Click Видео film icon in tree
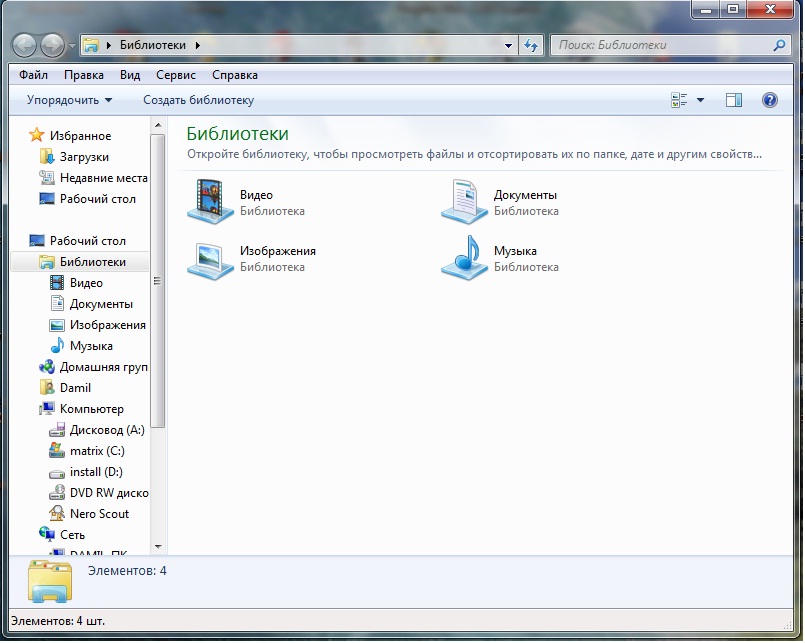This screenshot has height=643, width=805. point(57,283)
